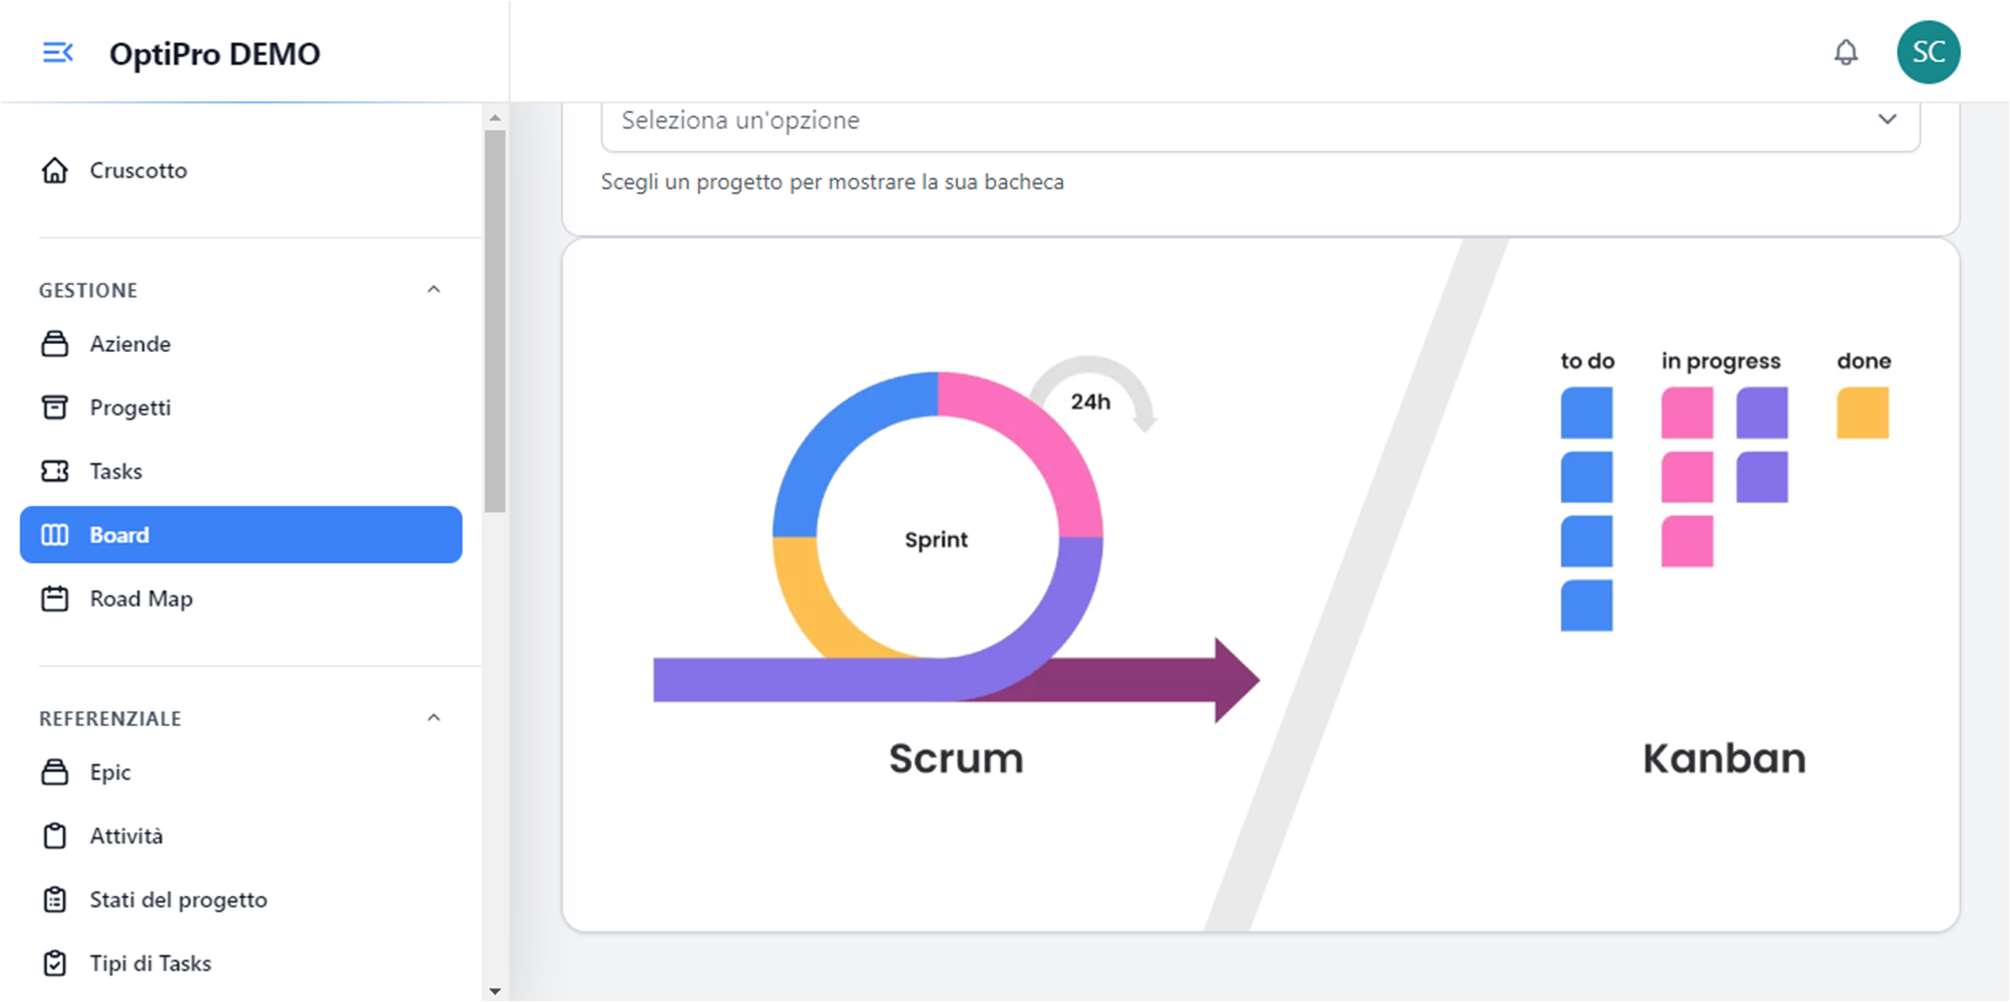This screenshot has width=2010, height=1002.
Task: Click the OptiPro DEMO title
Action: tap(214, 54)
